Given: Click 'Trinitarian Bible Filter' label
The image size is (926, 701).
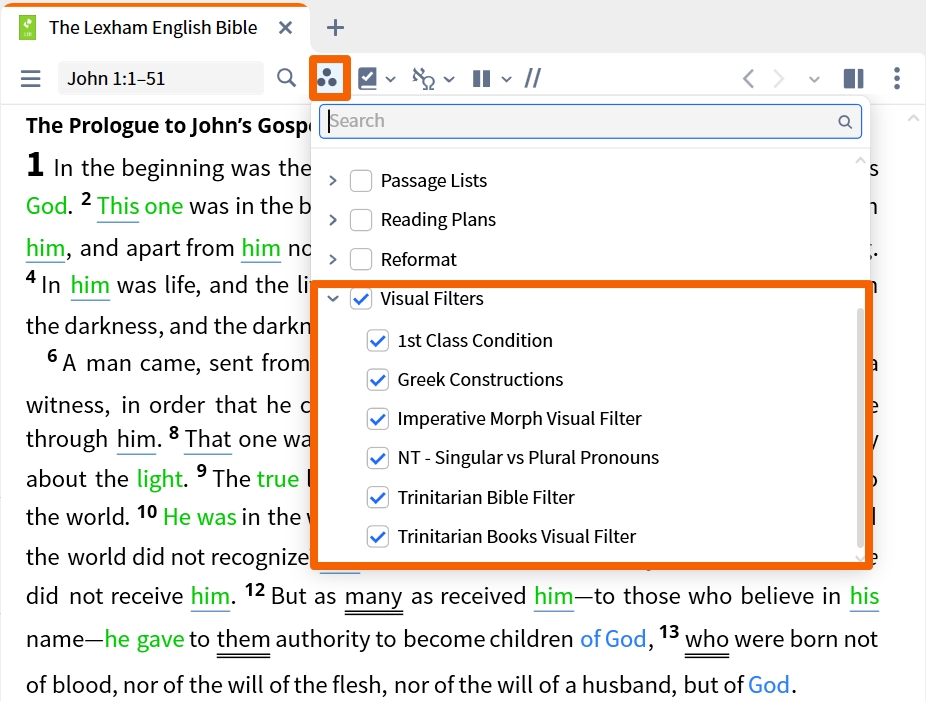Looking at the screenshot, I should (x=485, y=497).
